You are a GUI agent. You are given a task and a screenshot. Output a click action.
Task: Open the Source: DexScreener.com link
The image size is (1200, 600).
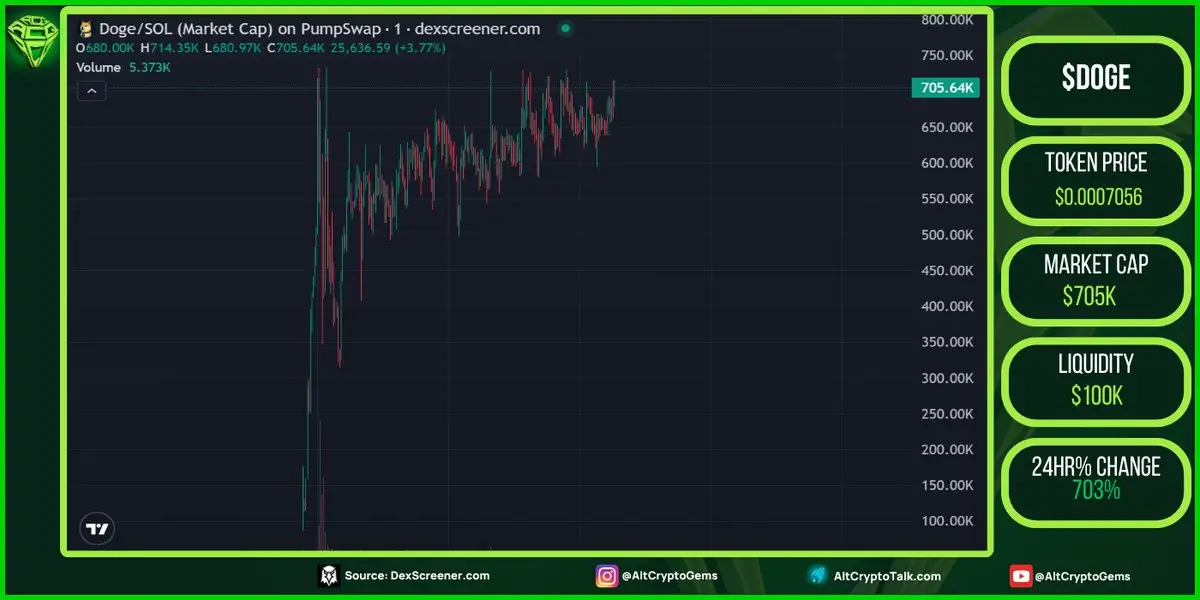point(417,576)
